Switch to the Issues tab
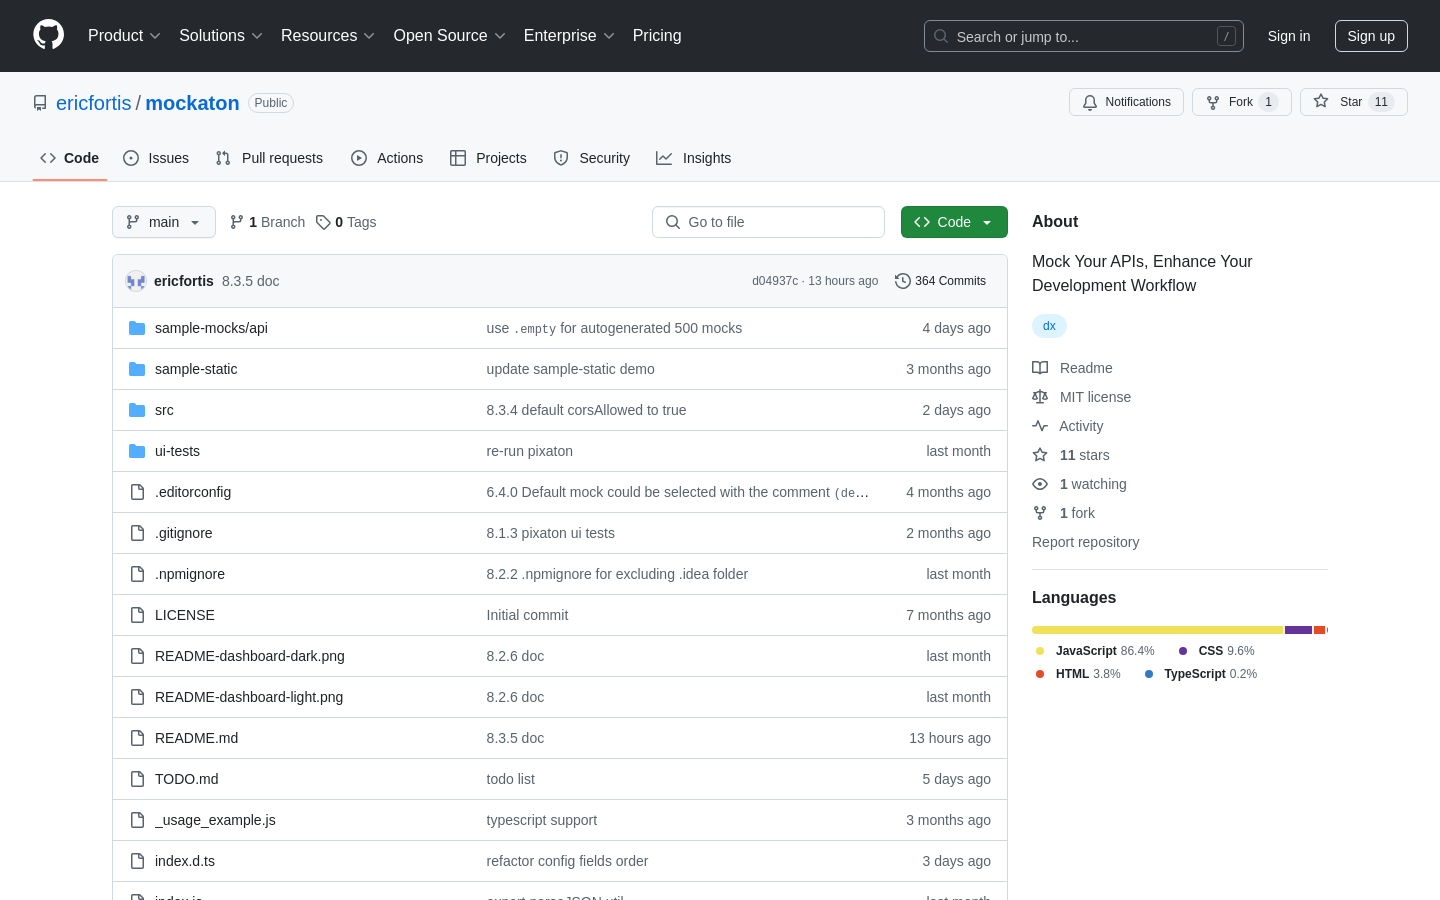 (x=156, y=158)
